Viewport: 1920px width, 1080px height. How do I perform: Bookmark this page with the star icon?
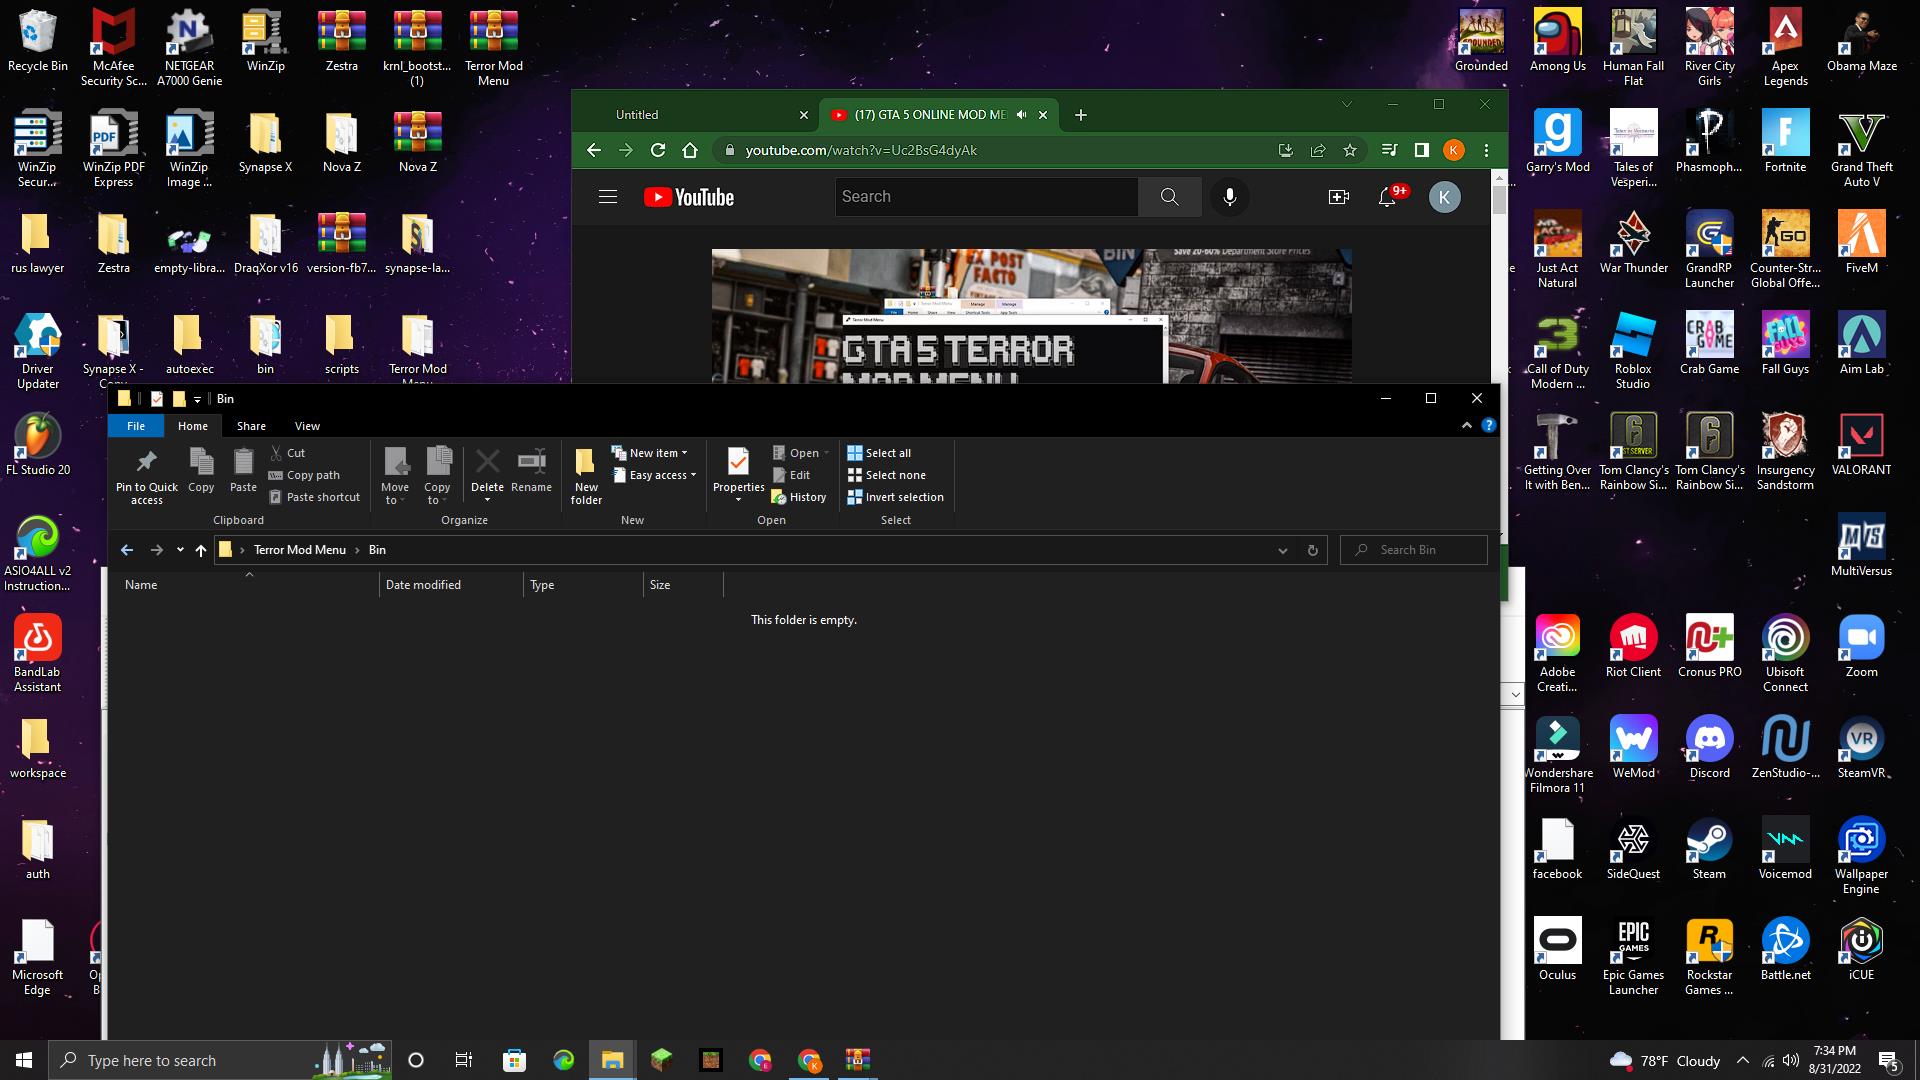click(1350, 150)
